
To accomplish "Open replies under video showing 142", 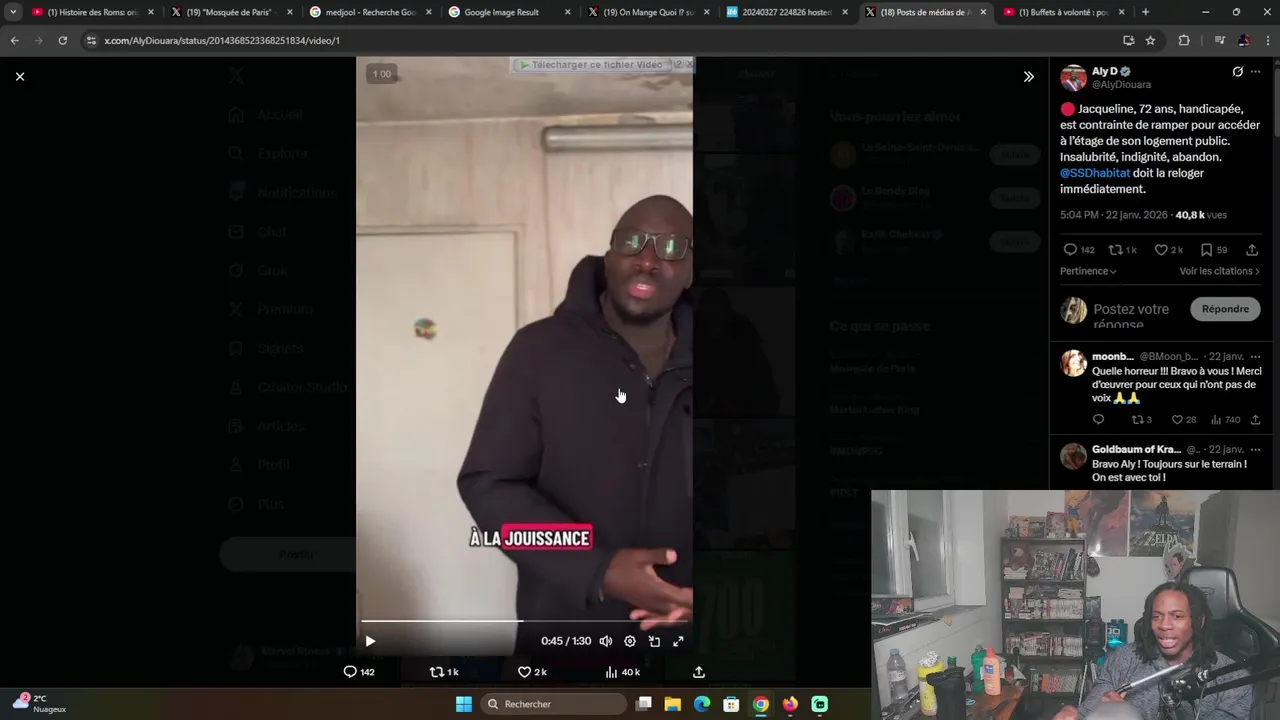I will tap(359, 672).
